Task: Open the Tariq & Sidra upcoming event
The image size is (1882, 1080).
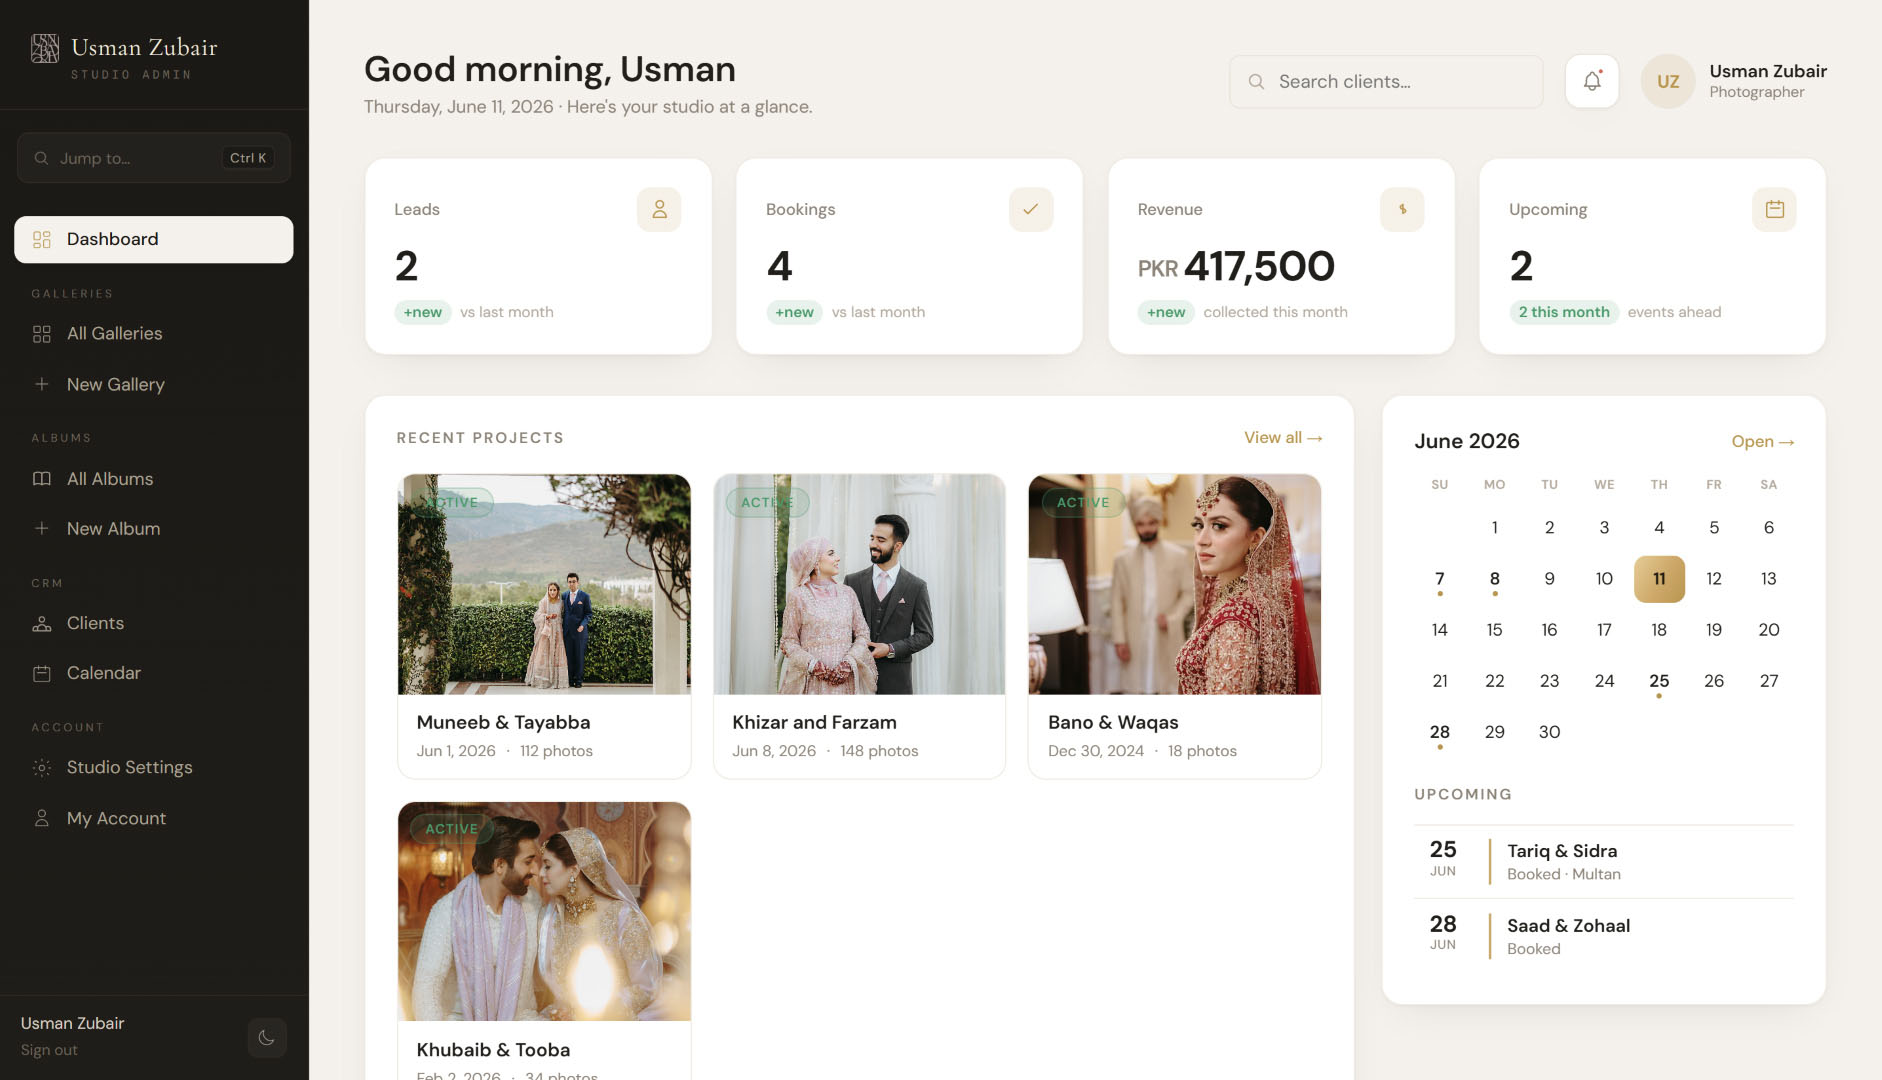Action: (x=1604, y=861)
